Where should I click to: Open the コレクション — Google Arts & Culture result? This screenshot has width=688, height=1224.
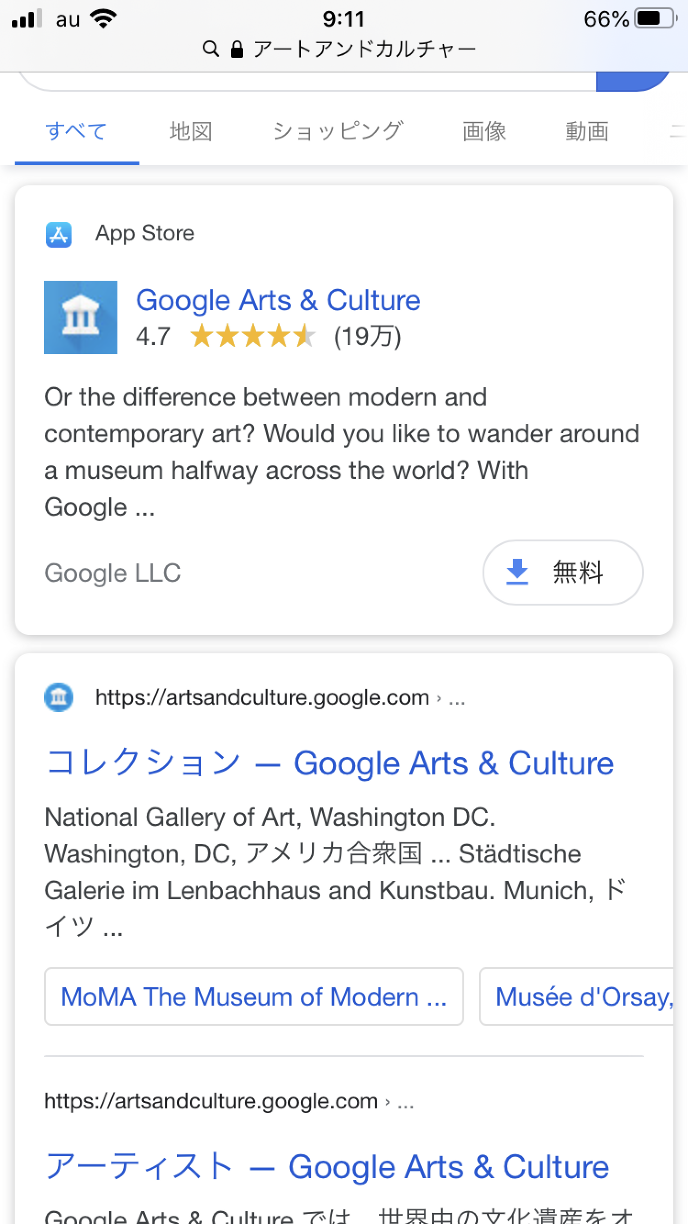click(x=330, y=764)
